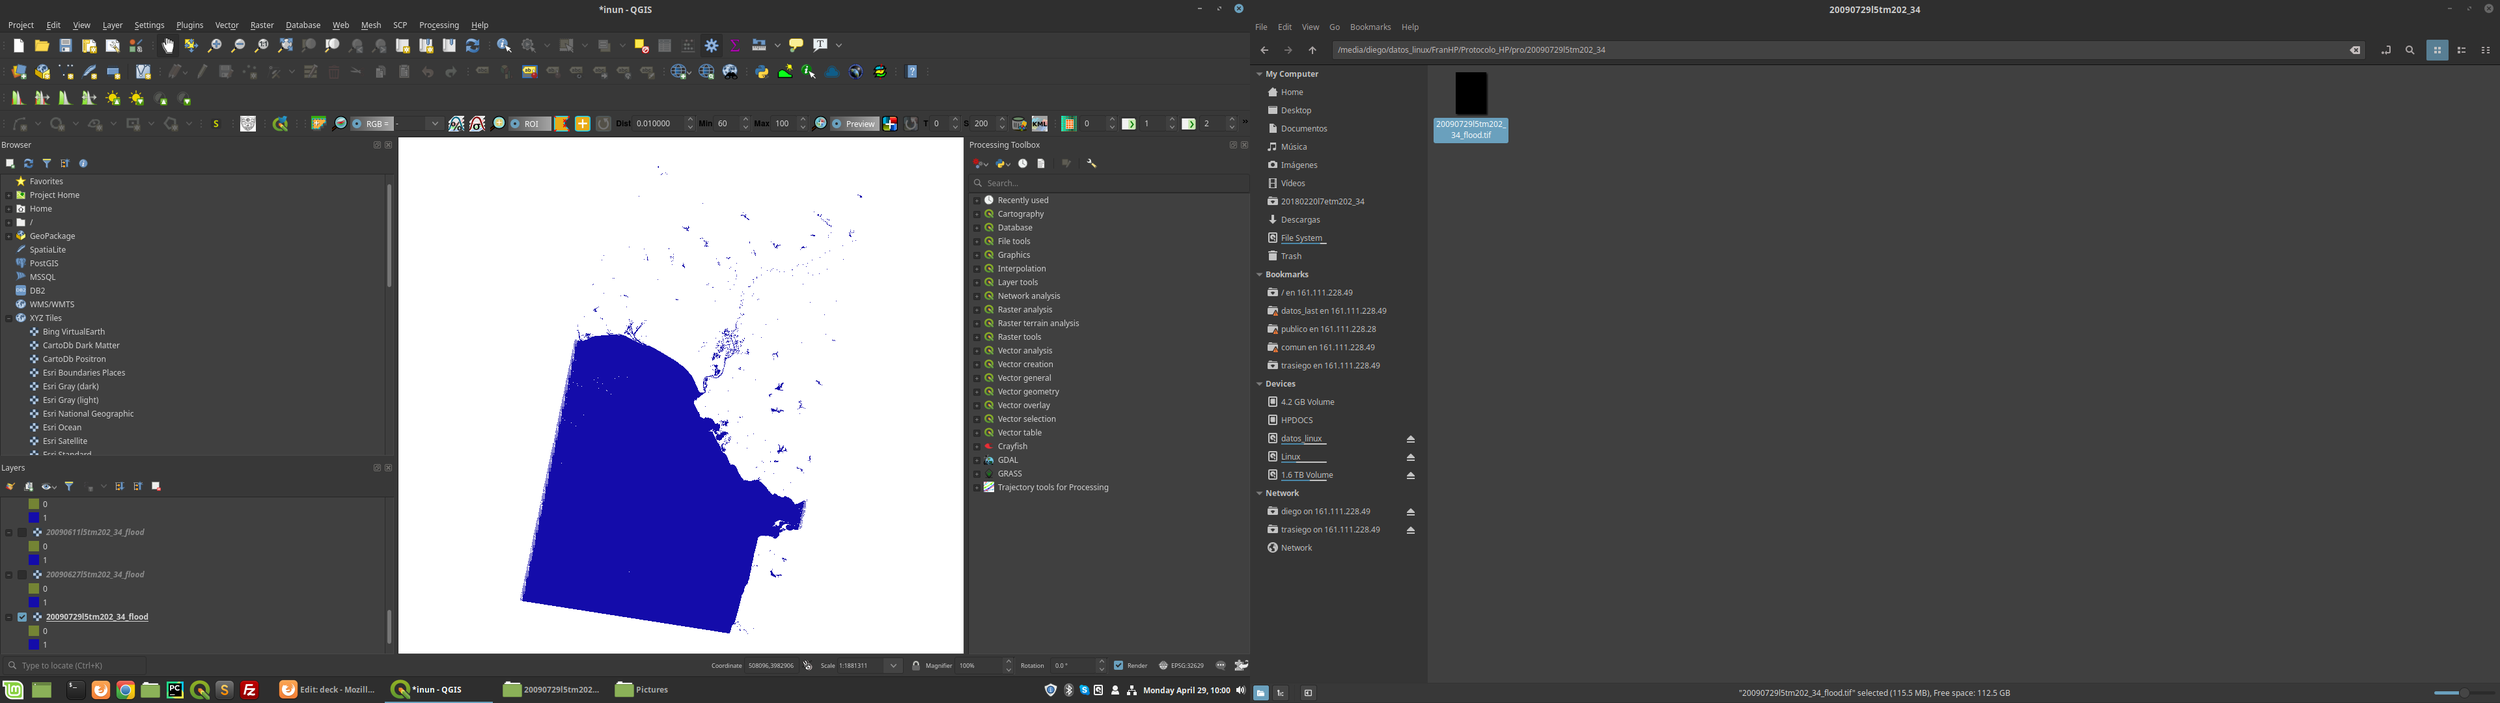Filter legend in Layers panel
The width and height of the screenshot is (2500, 703).
69,486
